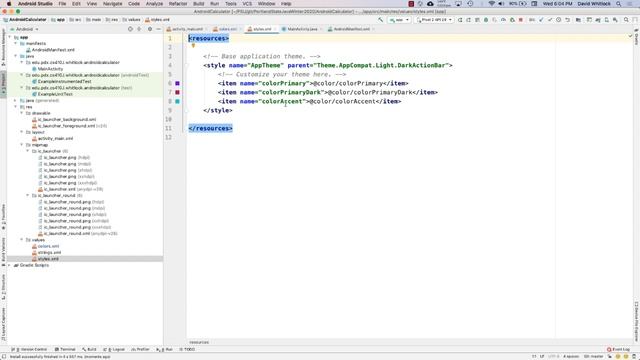Select colors.xml in values folder

click(48, 246)
